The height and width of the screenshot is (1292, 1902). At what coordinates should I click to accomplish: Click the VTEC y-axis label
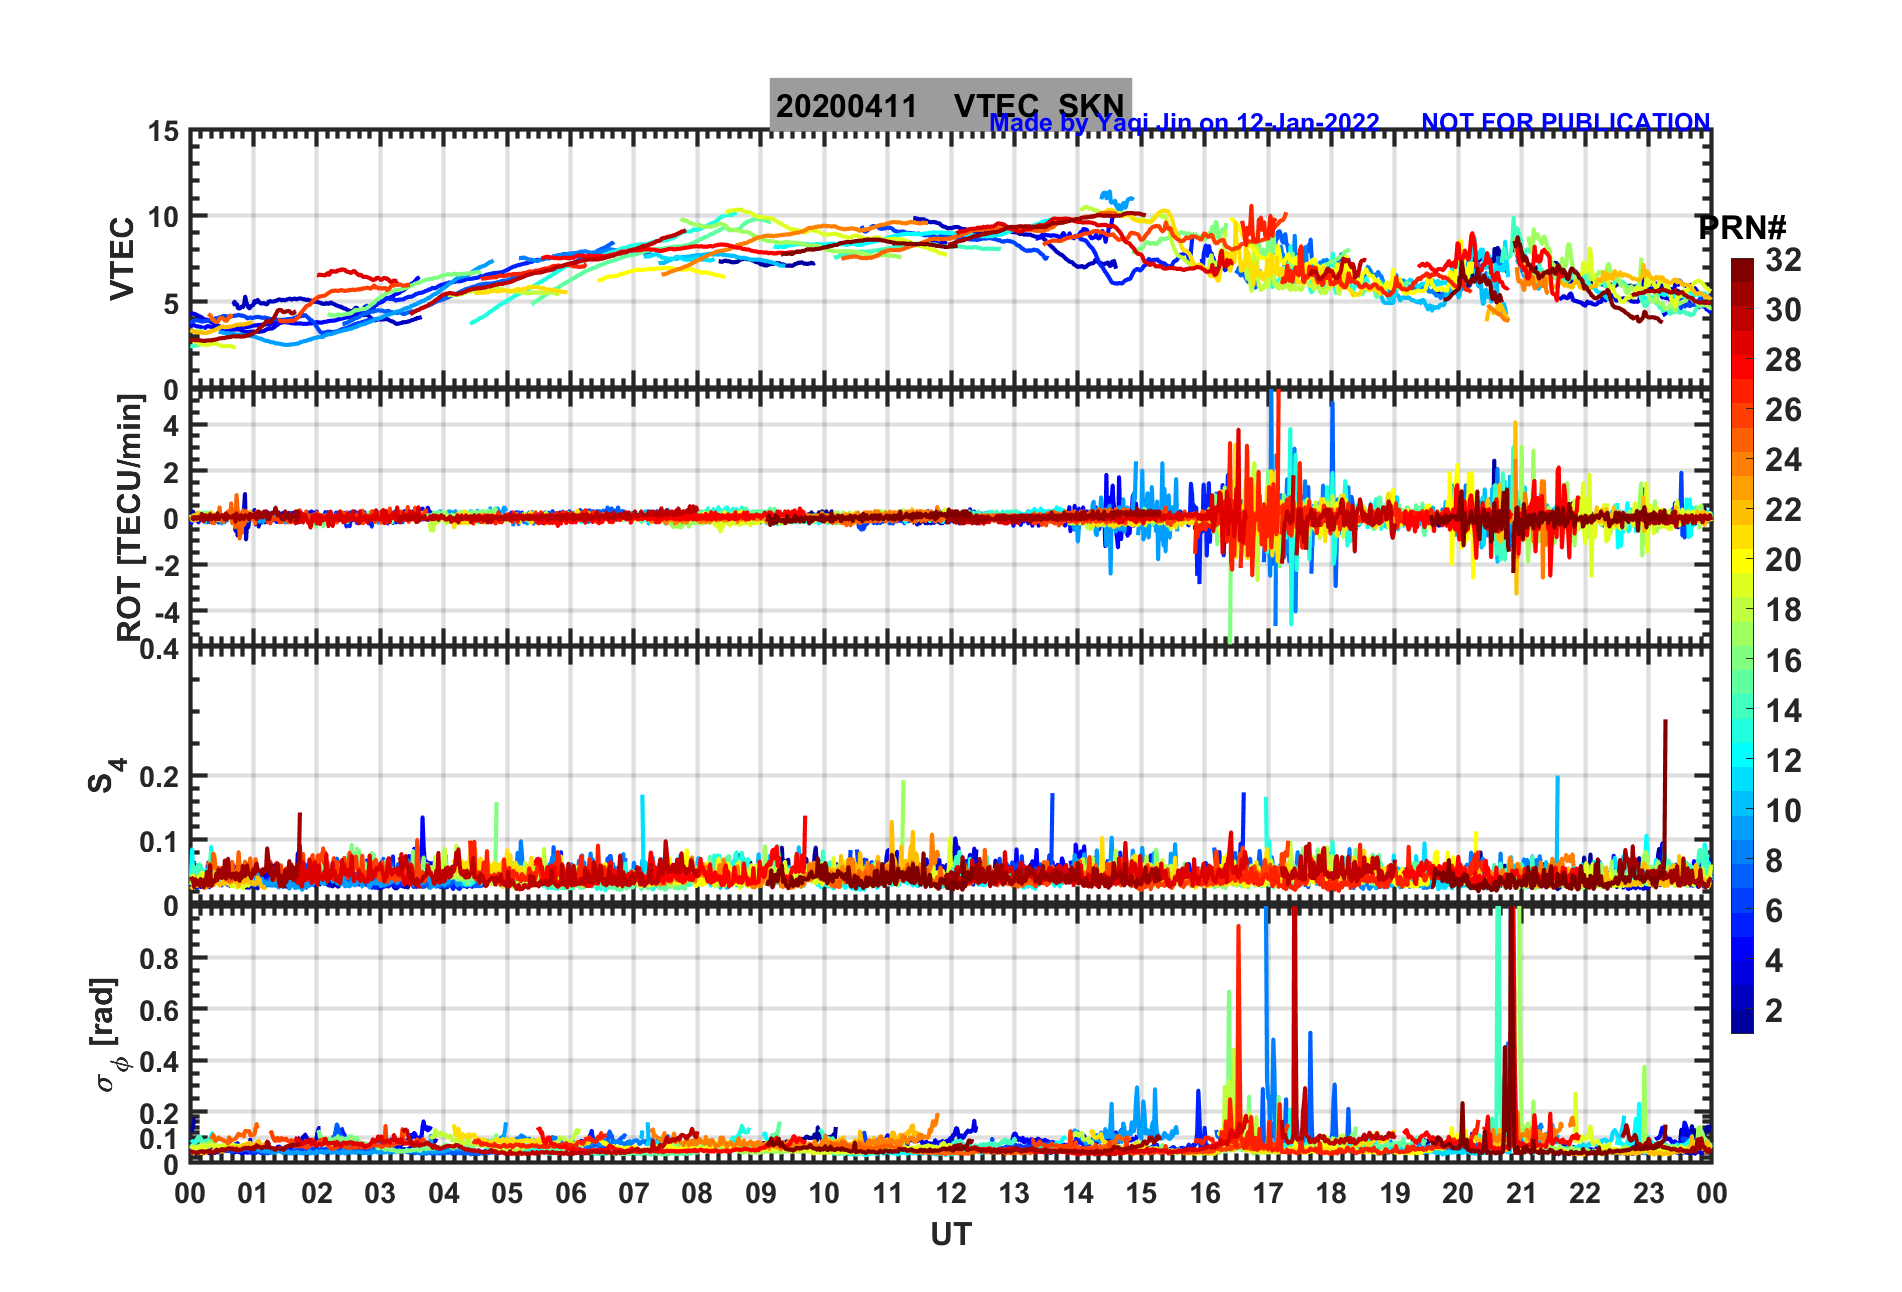click(x=122, y=258)
